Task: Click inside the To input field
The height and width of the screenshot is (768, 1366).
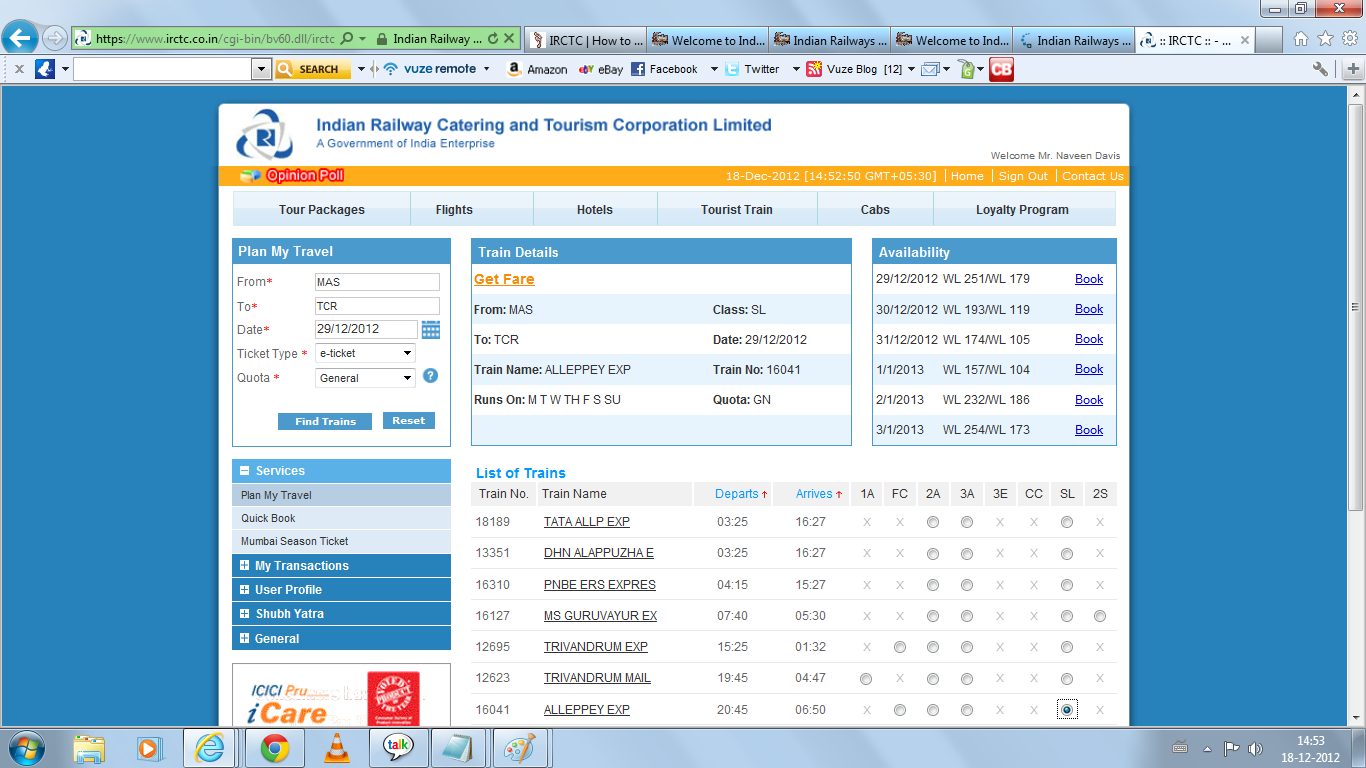Action: click(x=377, y=305)
